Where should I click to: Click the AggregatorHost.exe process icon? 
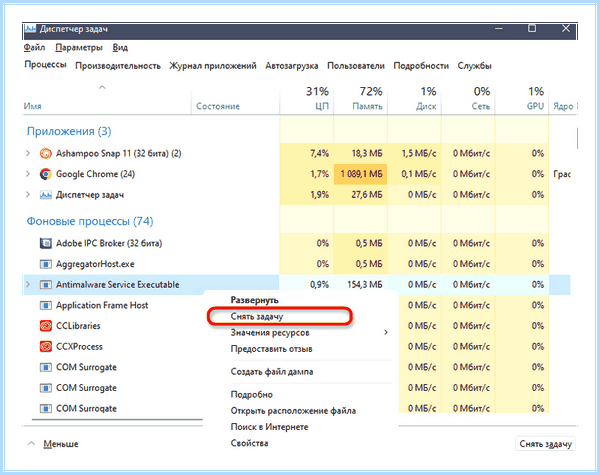[46, 264]
